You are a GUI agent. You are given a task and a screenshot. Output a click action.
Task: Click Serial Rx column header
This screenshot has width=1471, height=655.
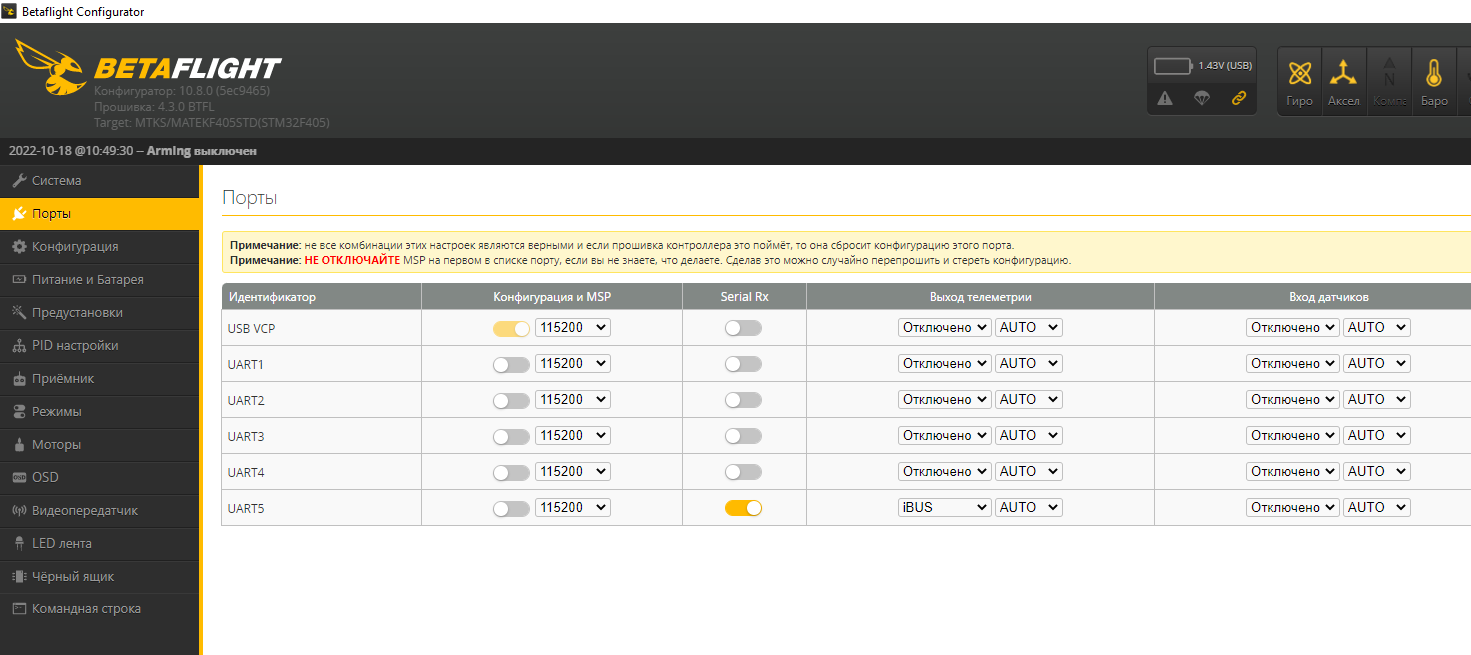tap(744, 297)
